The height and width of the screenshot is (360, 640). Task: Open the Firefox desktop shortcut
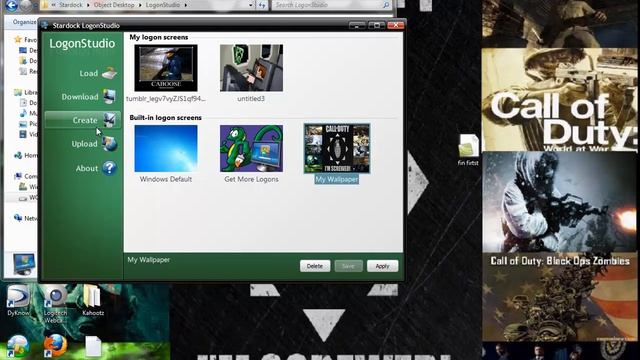(x=55, y=346)
